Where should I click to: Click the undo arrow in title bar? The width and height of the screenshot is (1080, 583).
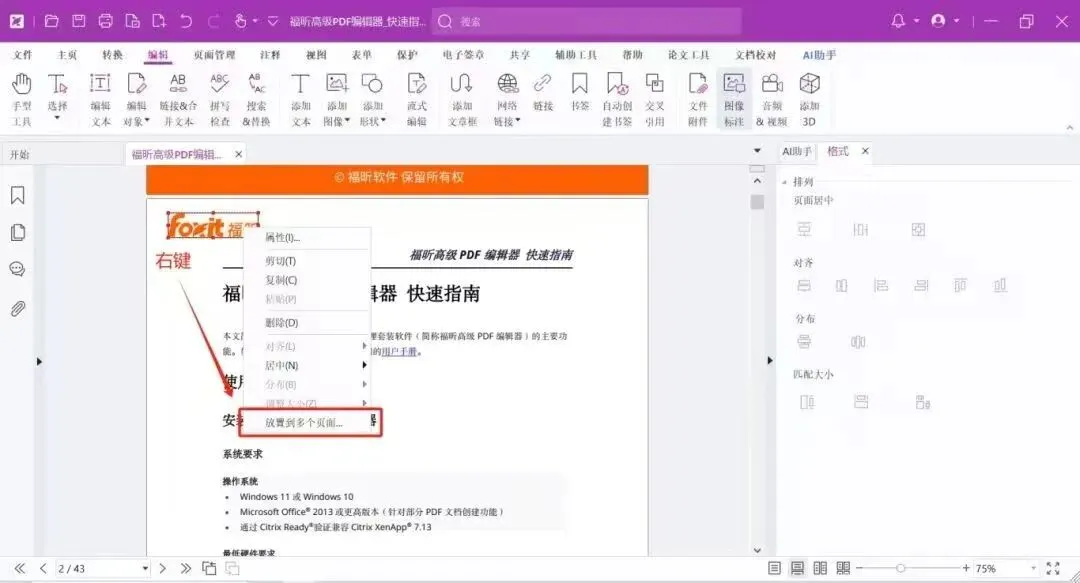[x=186, y=21]
